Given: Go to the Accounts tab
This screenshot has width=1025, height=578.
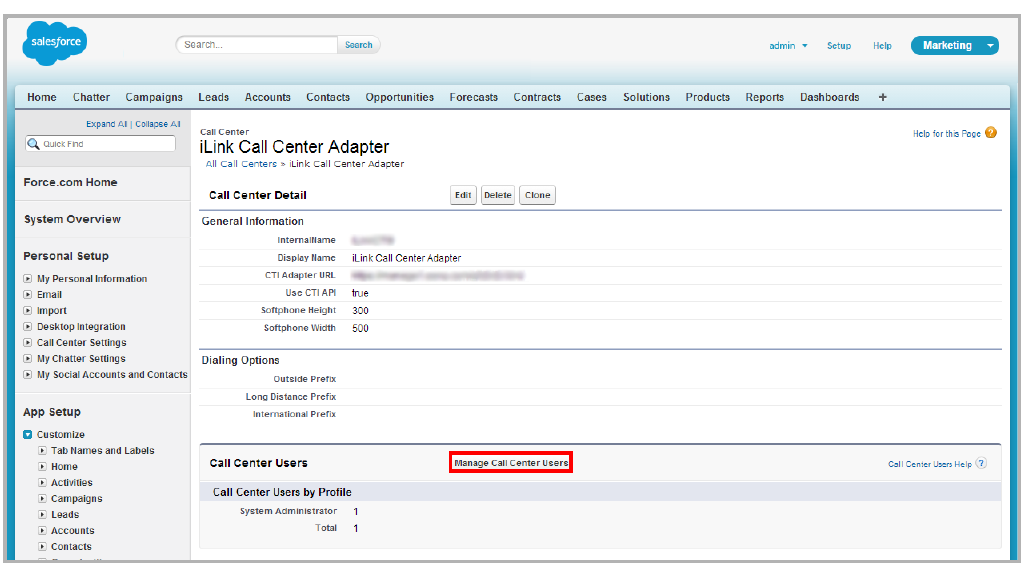Looking at the screenshot, I should pos(267,97).
